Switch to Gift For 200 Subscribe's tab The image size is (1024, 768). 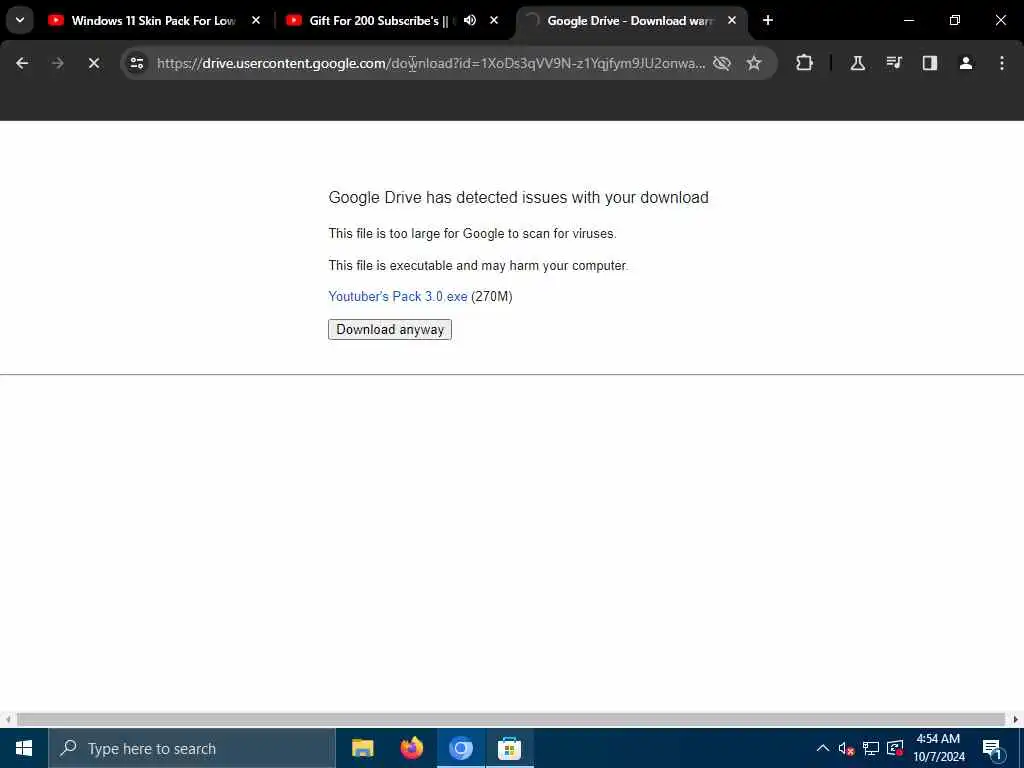[x=379, y=20]
